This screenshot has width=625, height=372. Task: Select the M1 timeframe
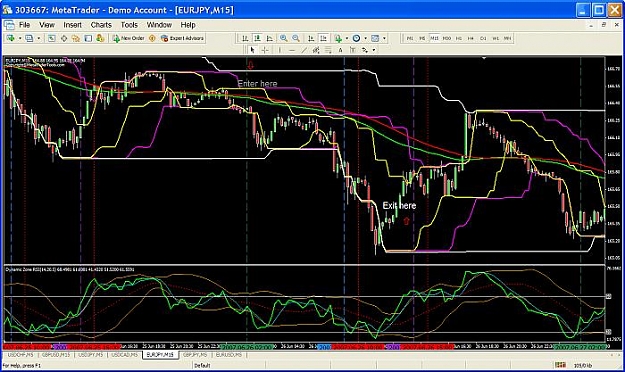(410, 38)
